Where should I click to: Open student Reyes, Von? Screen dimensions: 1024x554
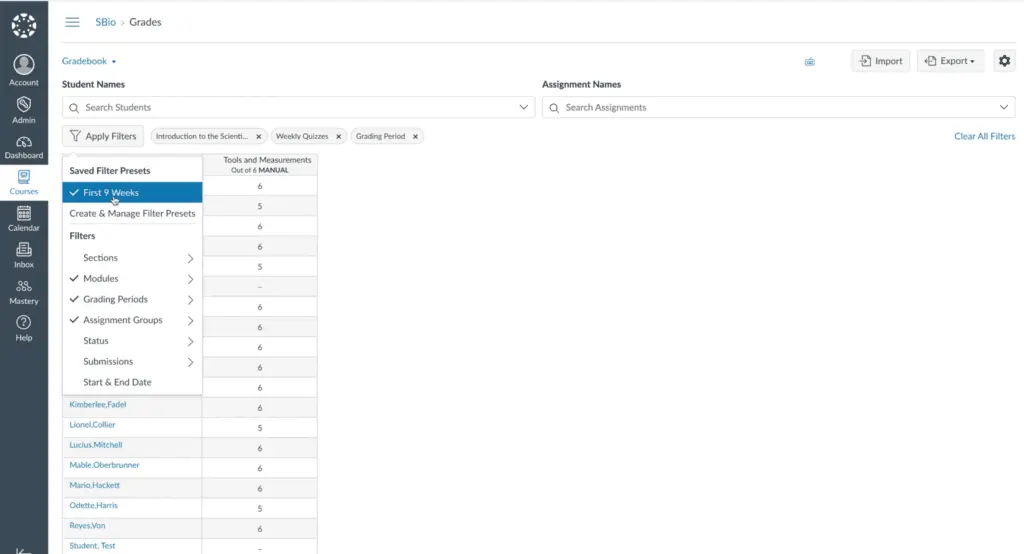pos(87,526)
